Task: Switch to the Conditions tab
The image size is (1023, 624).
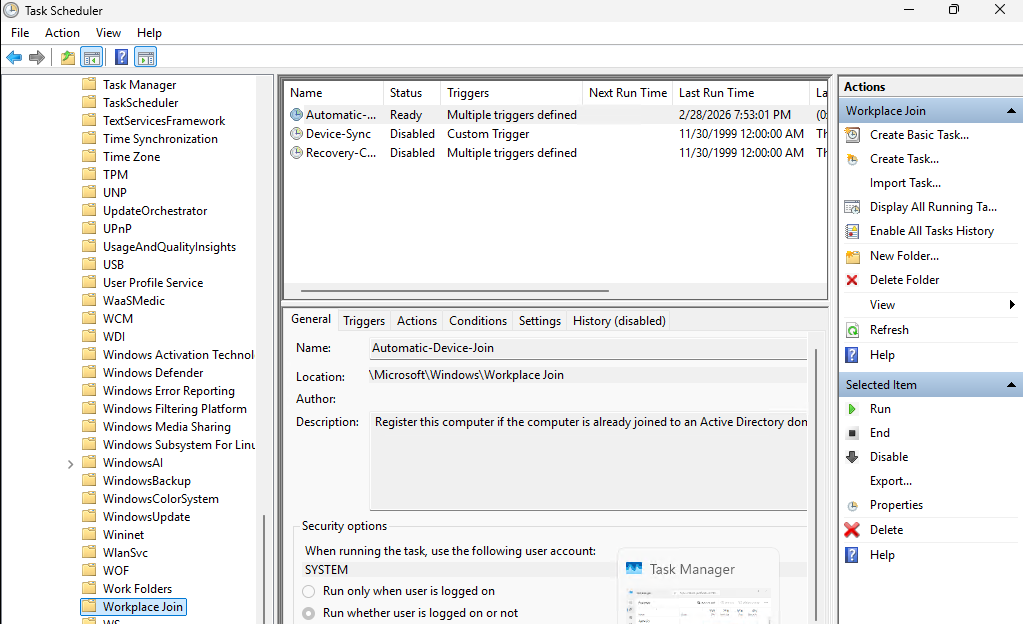Action: [x=478, y=321]
